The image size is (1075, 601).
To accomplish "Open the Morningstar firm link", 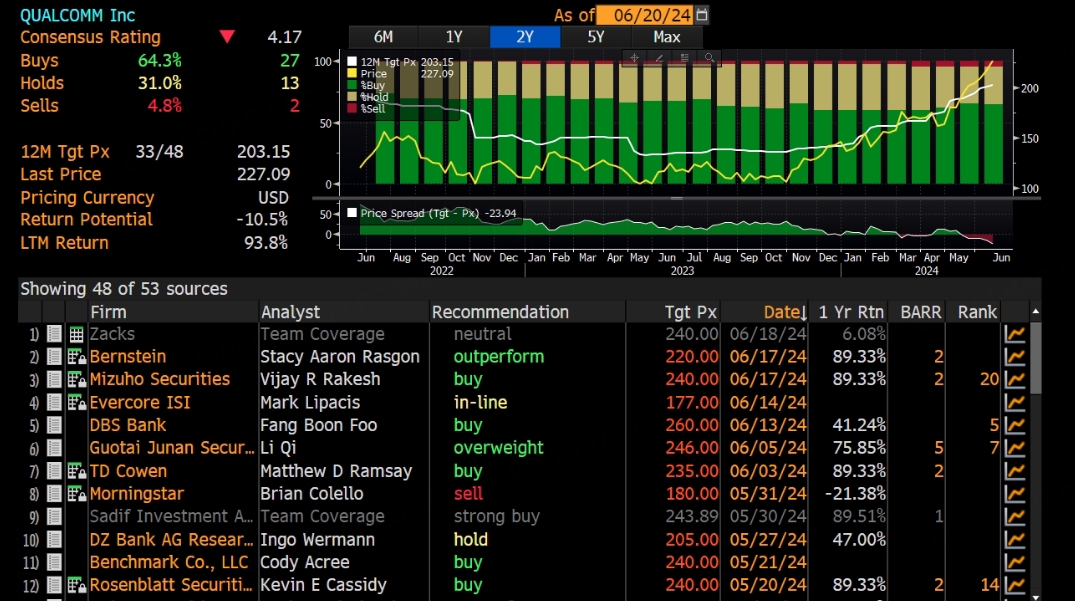I will (136, 494).
